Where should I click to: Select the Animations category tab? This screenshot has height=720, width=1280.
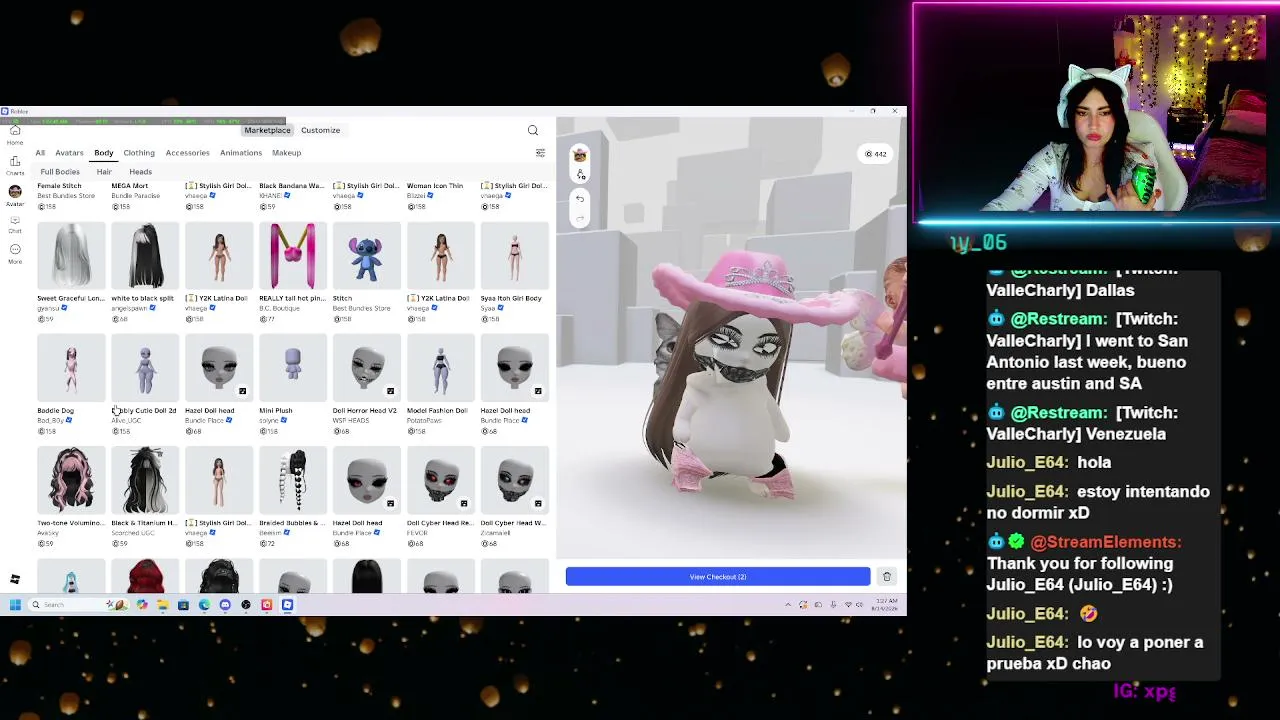(x=241, y=153)
